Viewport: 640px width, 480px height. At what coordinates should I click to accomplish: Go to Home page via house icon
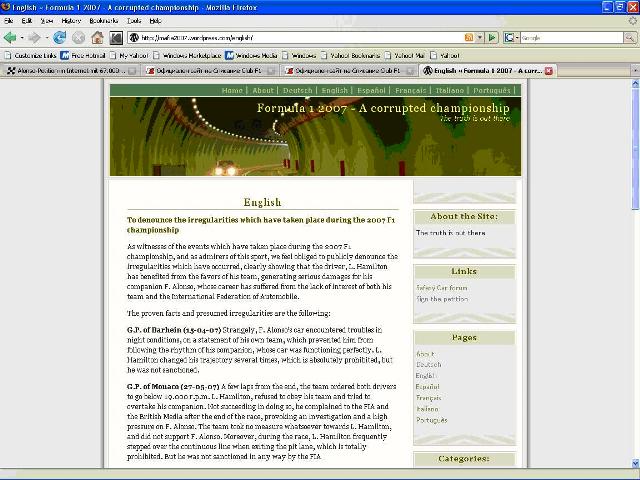[97, 38]
